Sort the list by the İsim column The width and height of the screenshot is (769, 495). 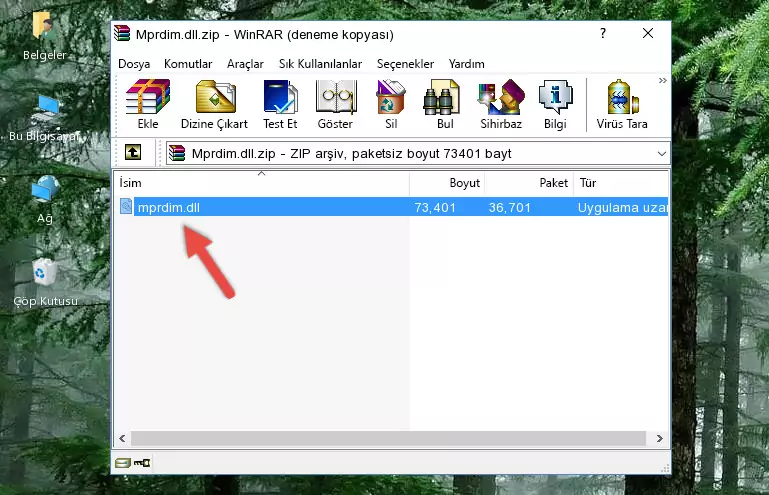click(262, 183)
